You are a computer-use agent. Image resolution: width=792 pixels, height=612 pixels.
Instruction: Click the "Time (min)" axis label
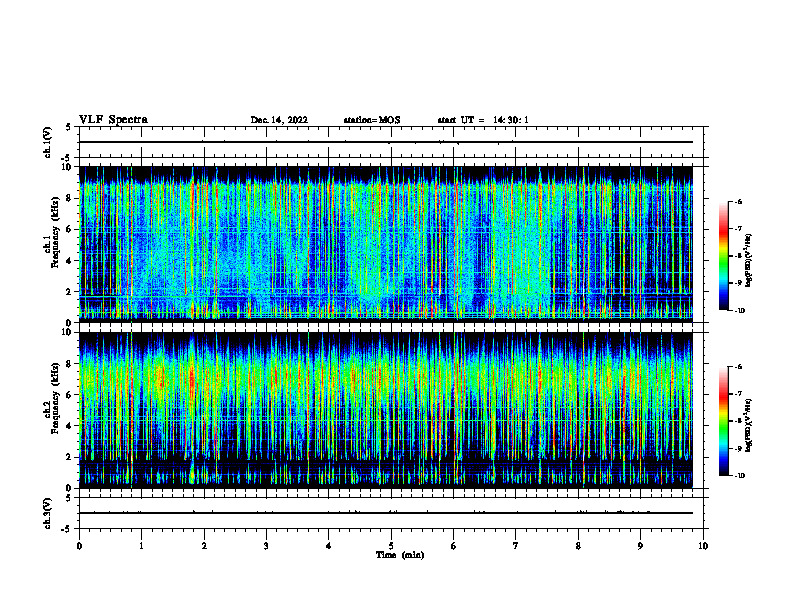click(x=400, y=555)
